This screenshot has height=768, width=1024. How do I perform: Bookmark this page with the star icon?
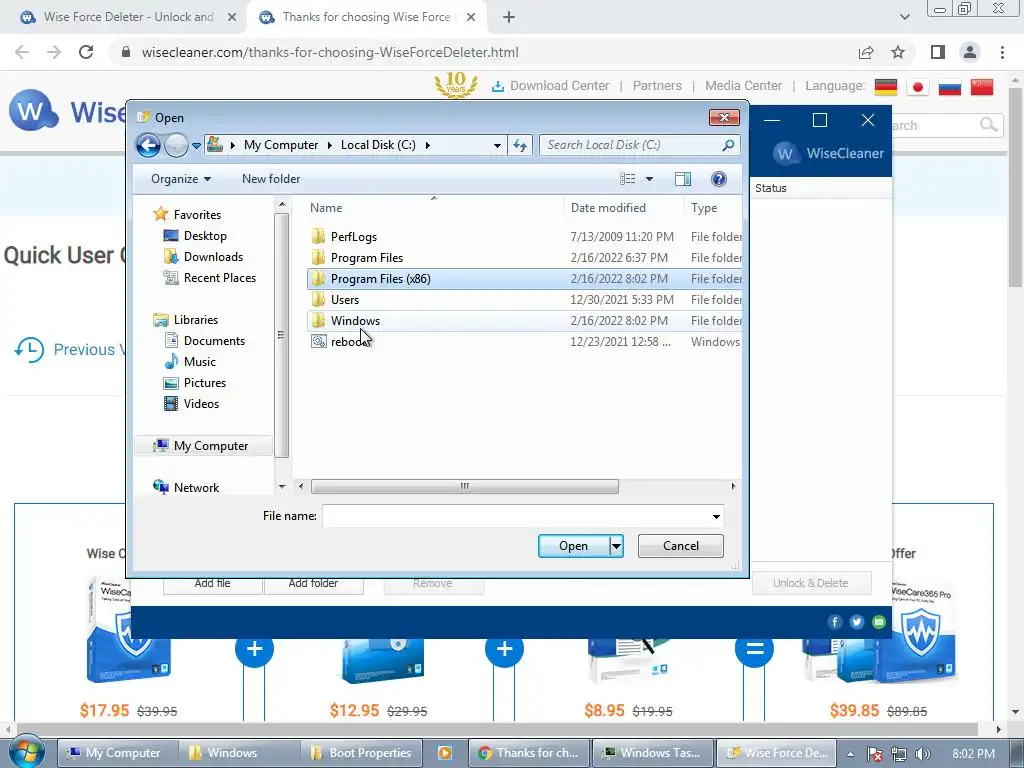point(898,52)
